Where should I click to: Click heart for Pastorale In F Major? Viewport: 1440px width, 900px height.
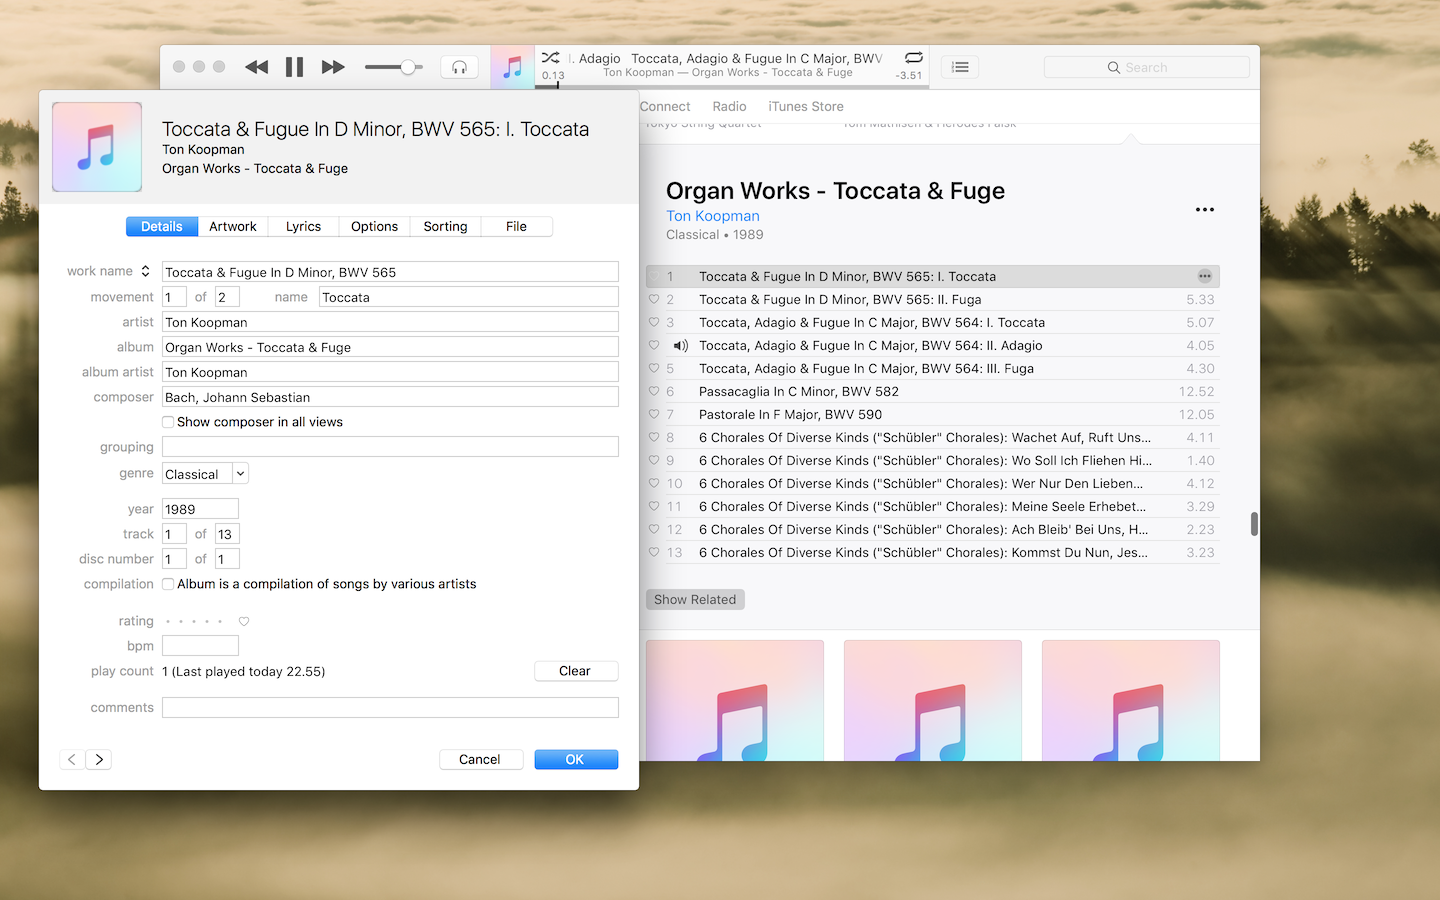tap(654, 414)
